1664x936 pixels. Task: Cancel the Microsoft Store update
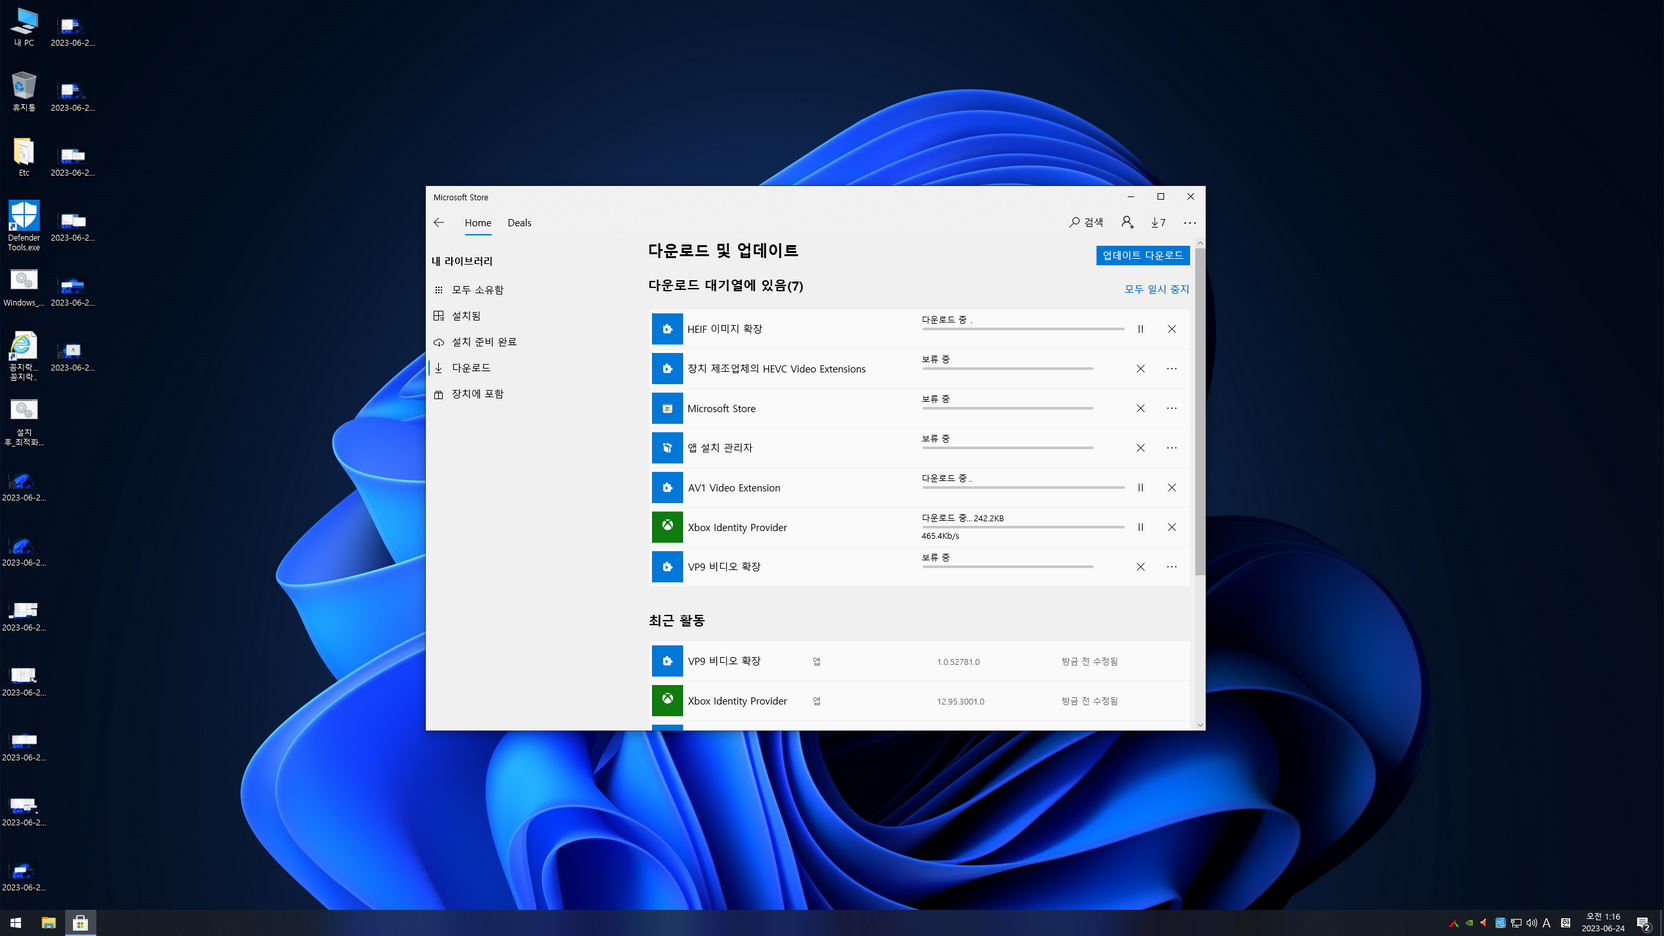point(1140,408)
